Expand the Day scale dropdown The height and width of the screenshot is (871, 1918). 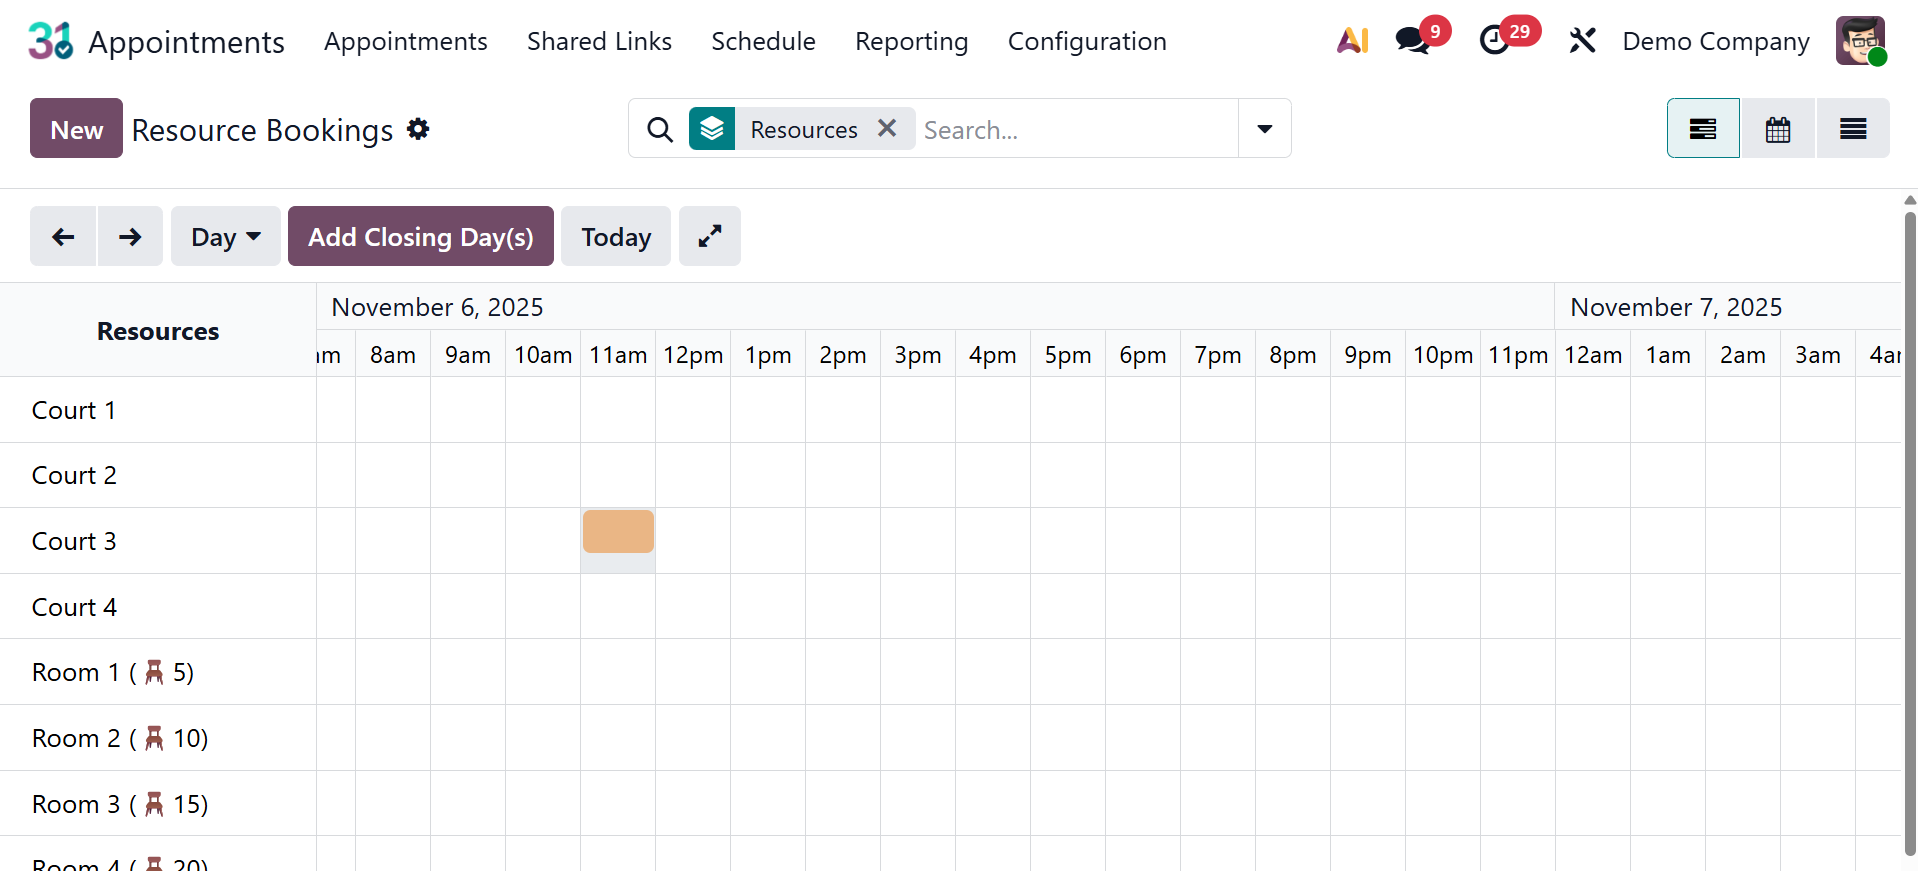pyautogui.click(x=225, y=237)
